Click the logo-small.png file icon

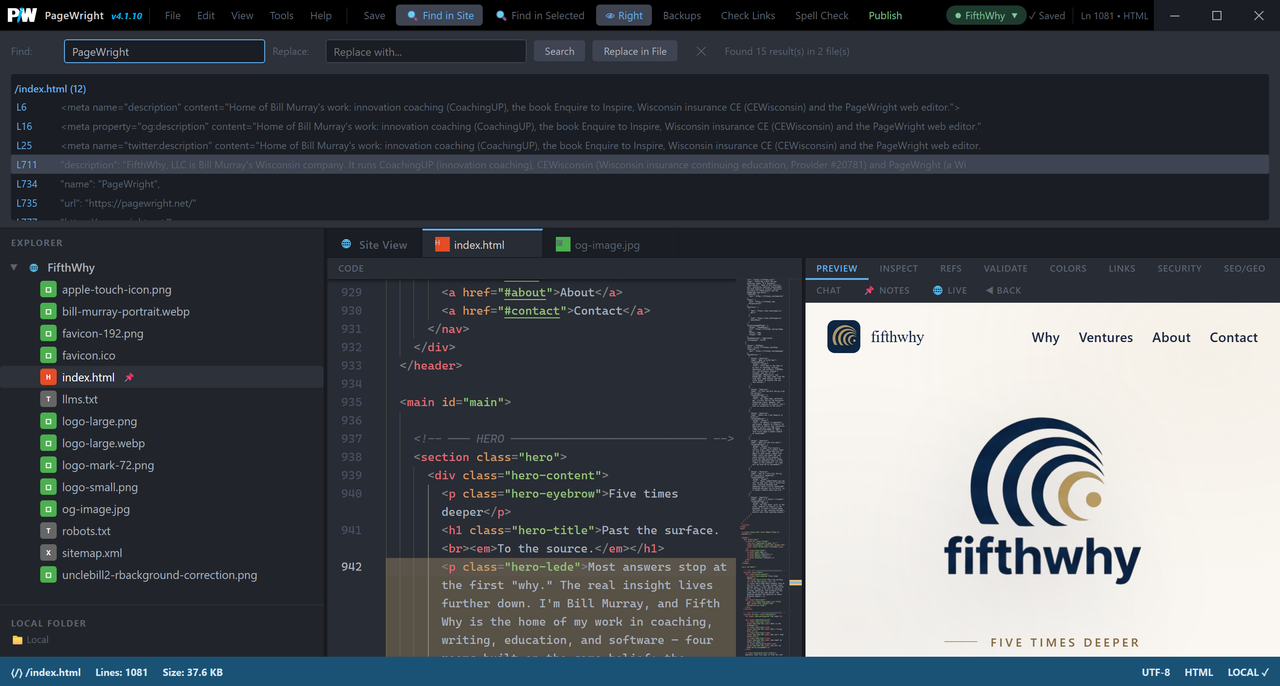click(48, 487)
